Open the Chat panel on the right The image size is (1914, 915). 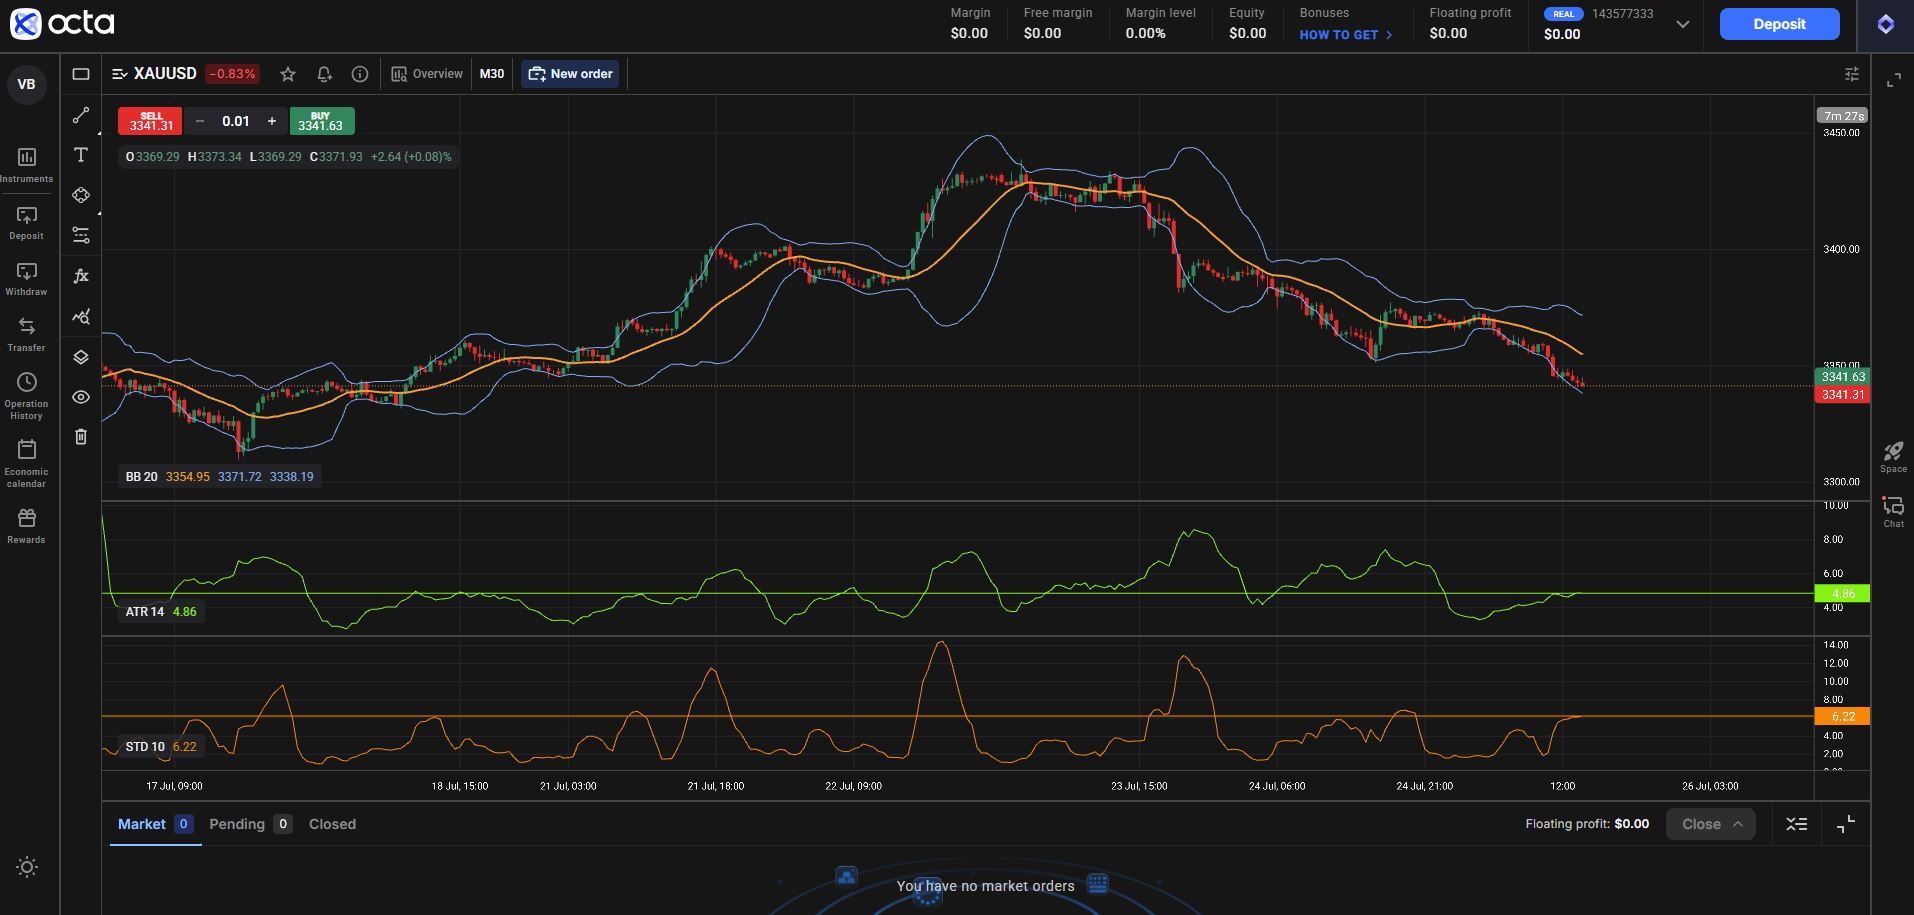1893,505
